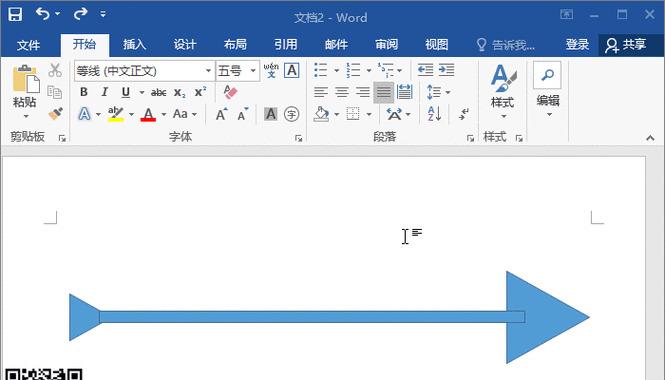Apply the red font color swatch

click(x=148, y=114)
